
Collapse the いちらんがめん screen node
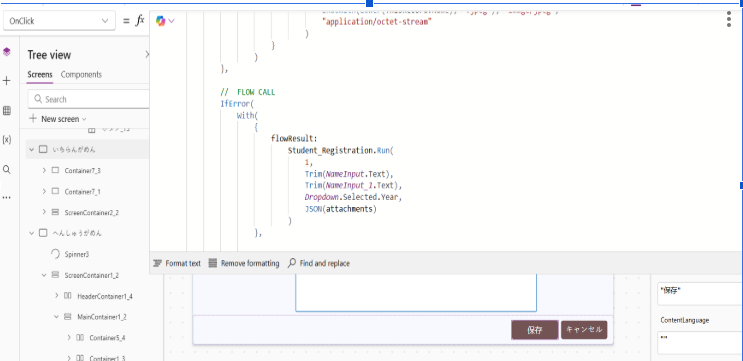click(31, 149)
